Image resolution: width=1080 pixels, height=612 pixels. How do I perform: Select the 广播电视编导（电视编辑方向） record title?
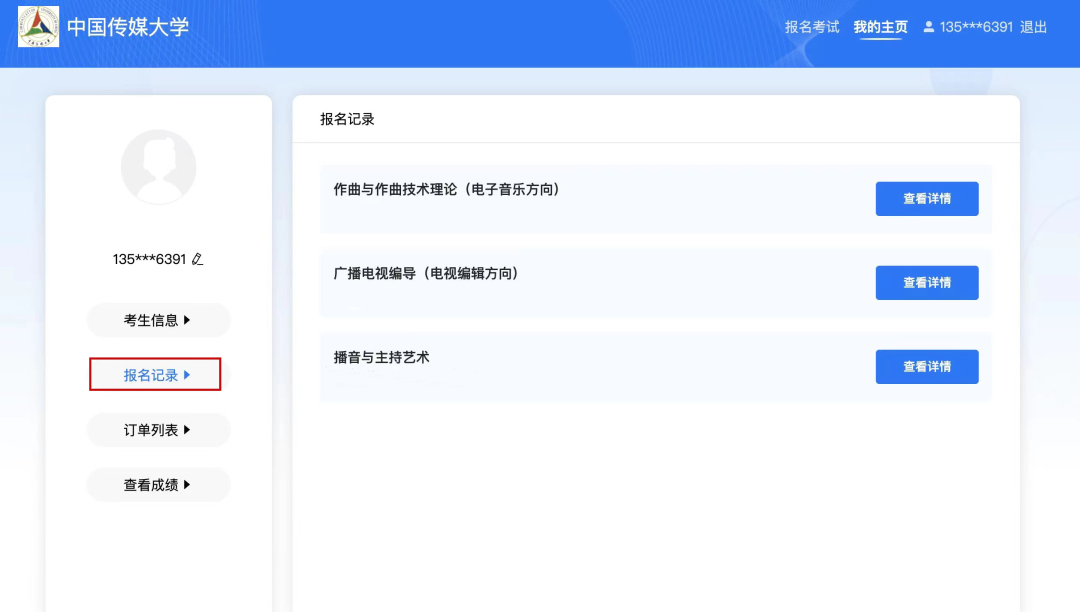click(x=426, y=273)
